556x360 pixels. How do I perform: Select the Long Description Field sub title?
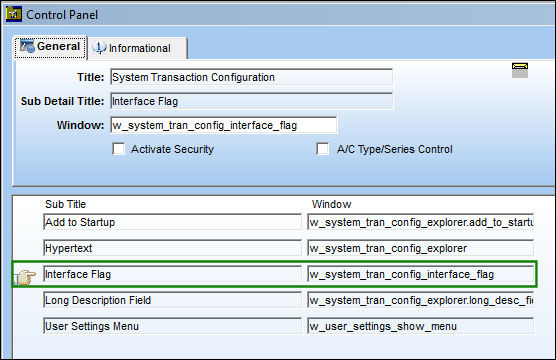click(x=172, y=300)
